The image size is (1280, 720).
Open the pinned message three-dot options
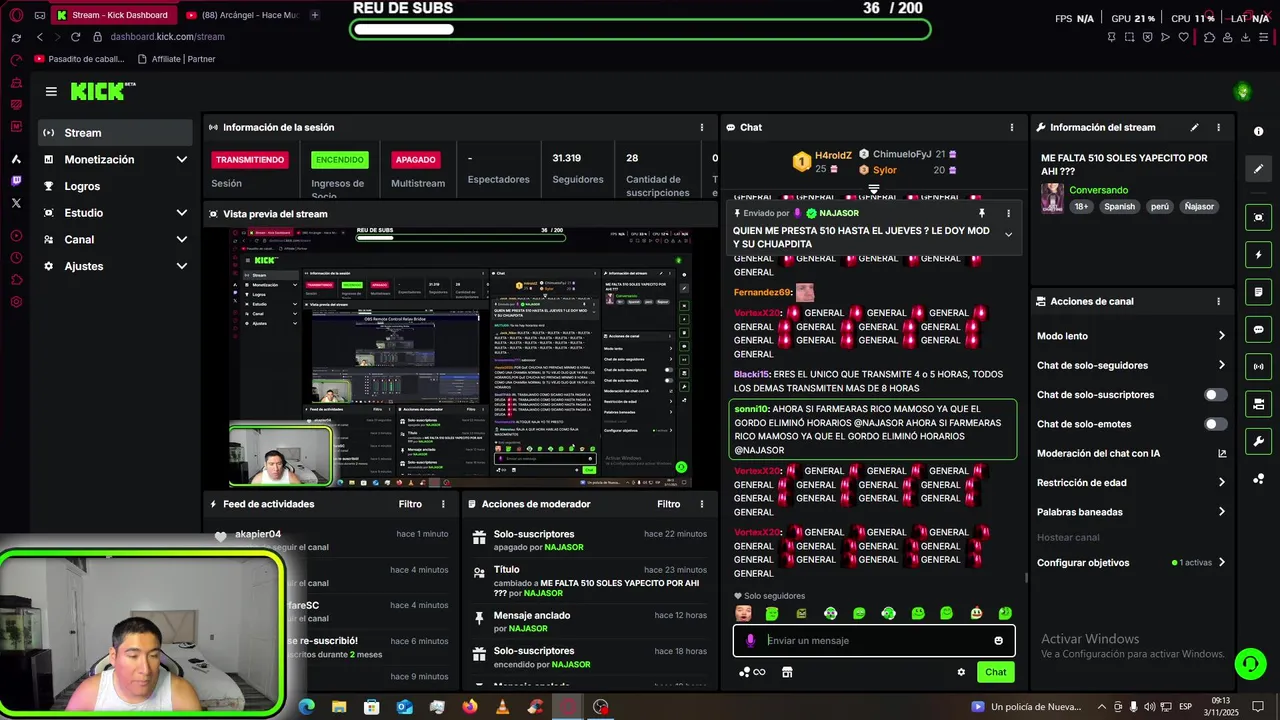1008,213
